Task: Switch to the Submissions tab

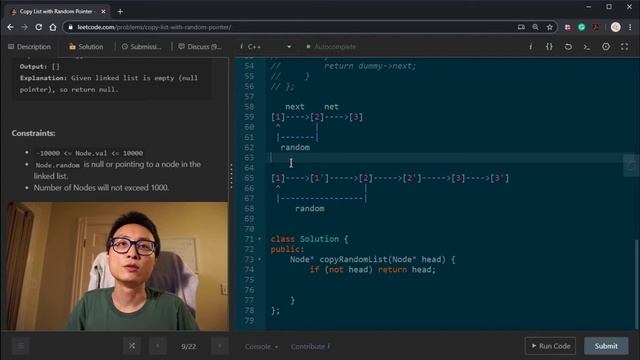Action: click(x=142, y=47)
